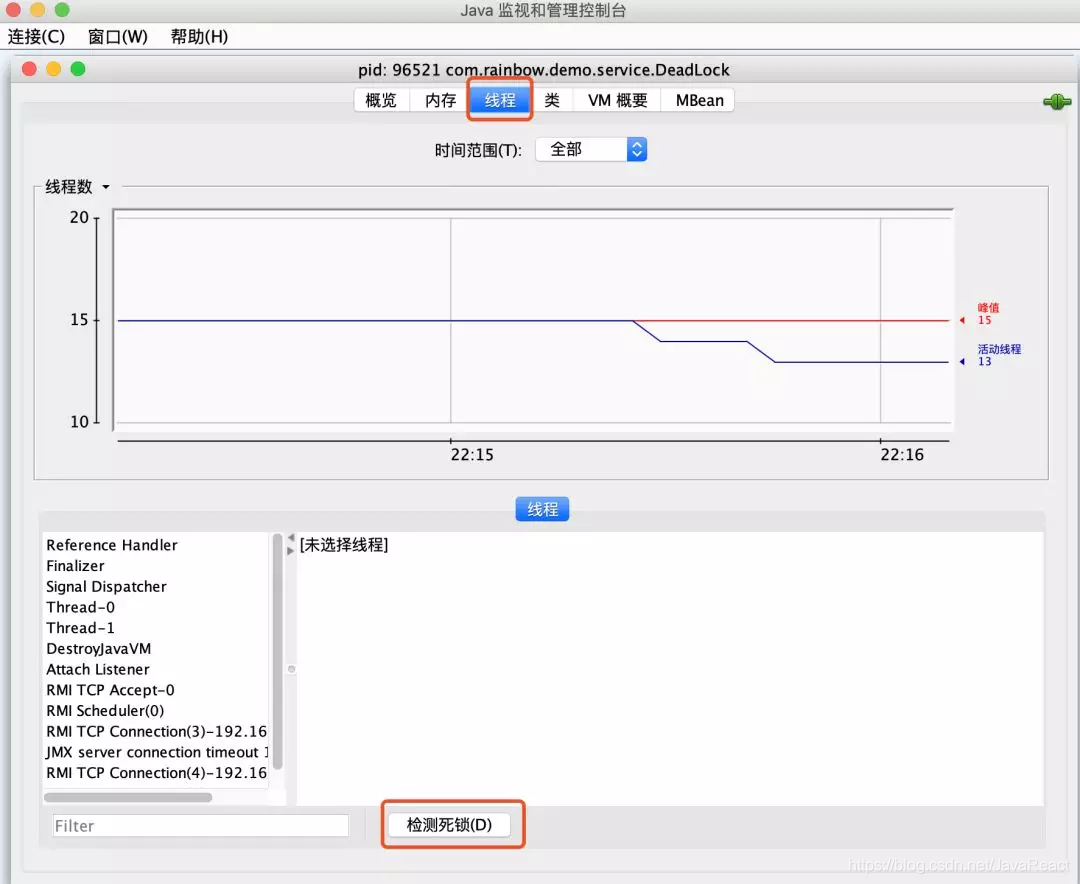Open the 帮助(H) menu

pos(199,37)
